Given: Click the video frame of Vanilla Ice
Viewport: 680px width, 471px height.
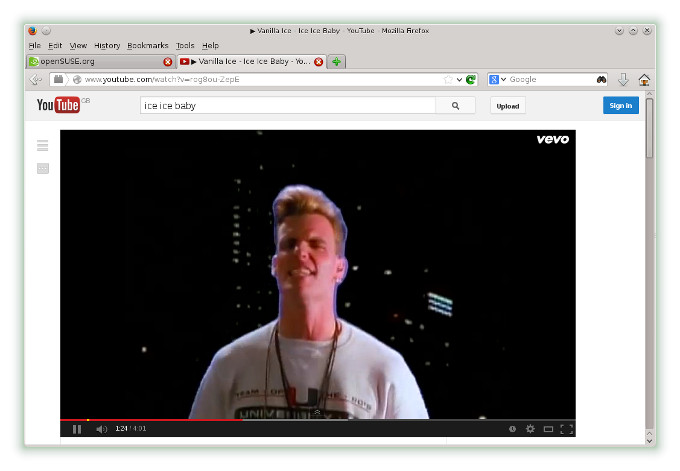Looking at the screenshot, I should [317, 274].
